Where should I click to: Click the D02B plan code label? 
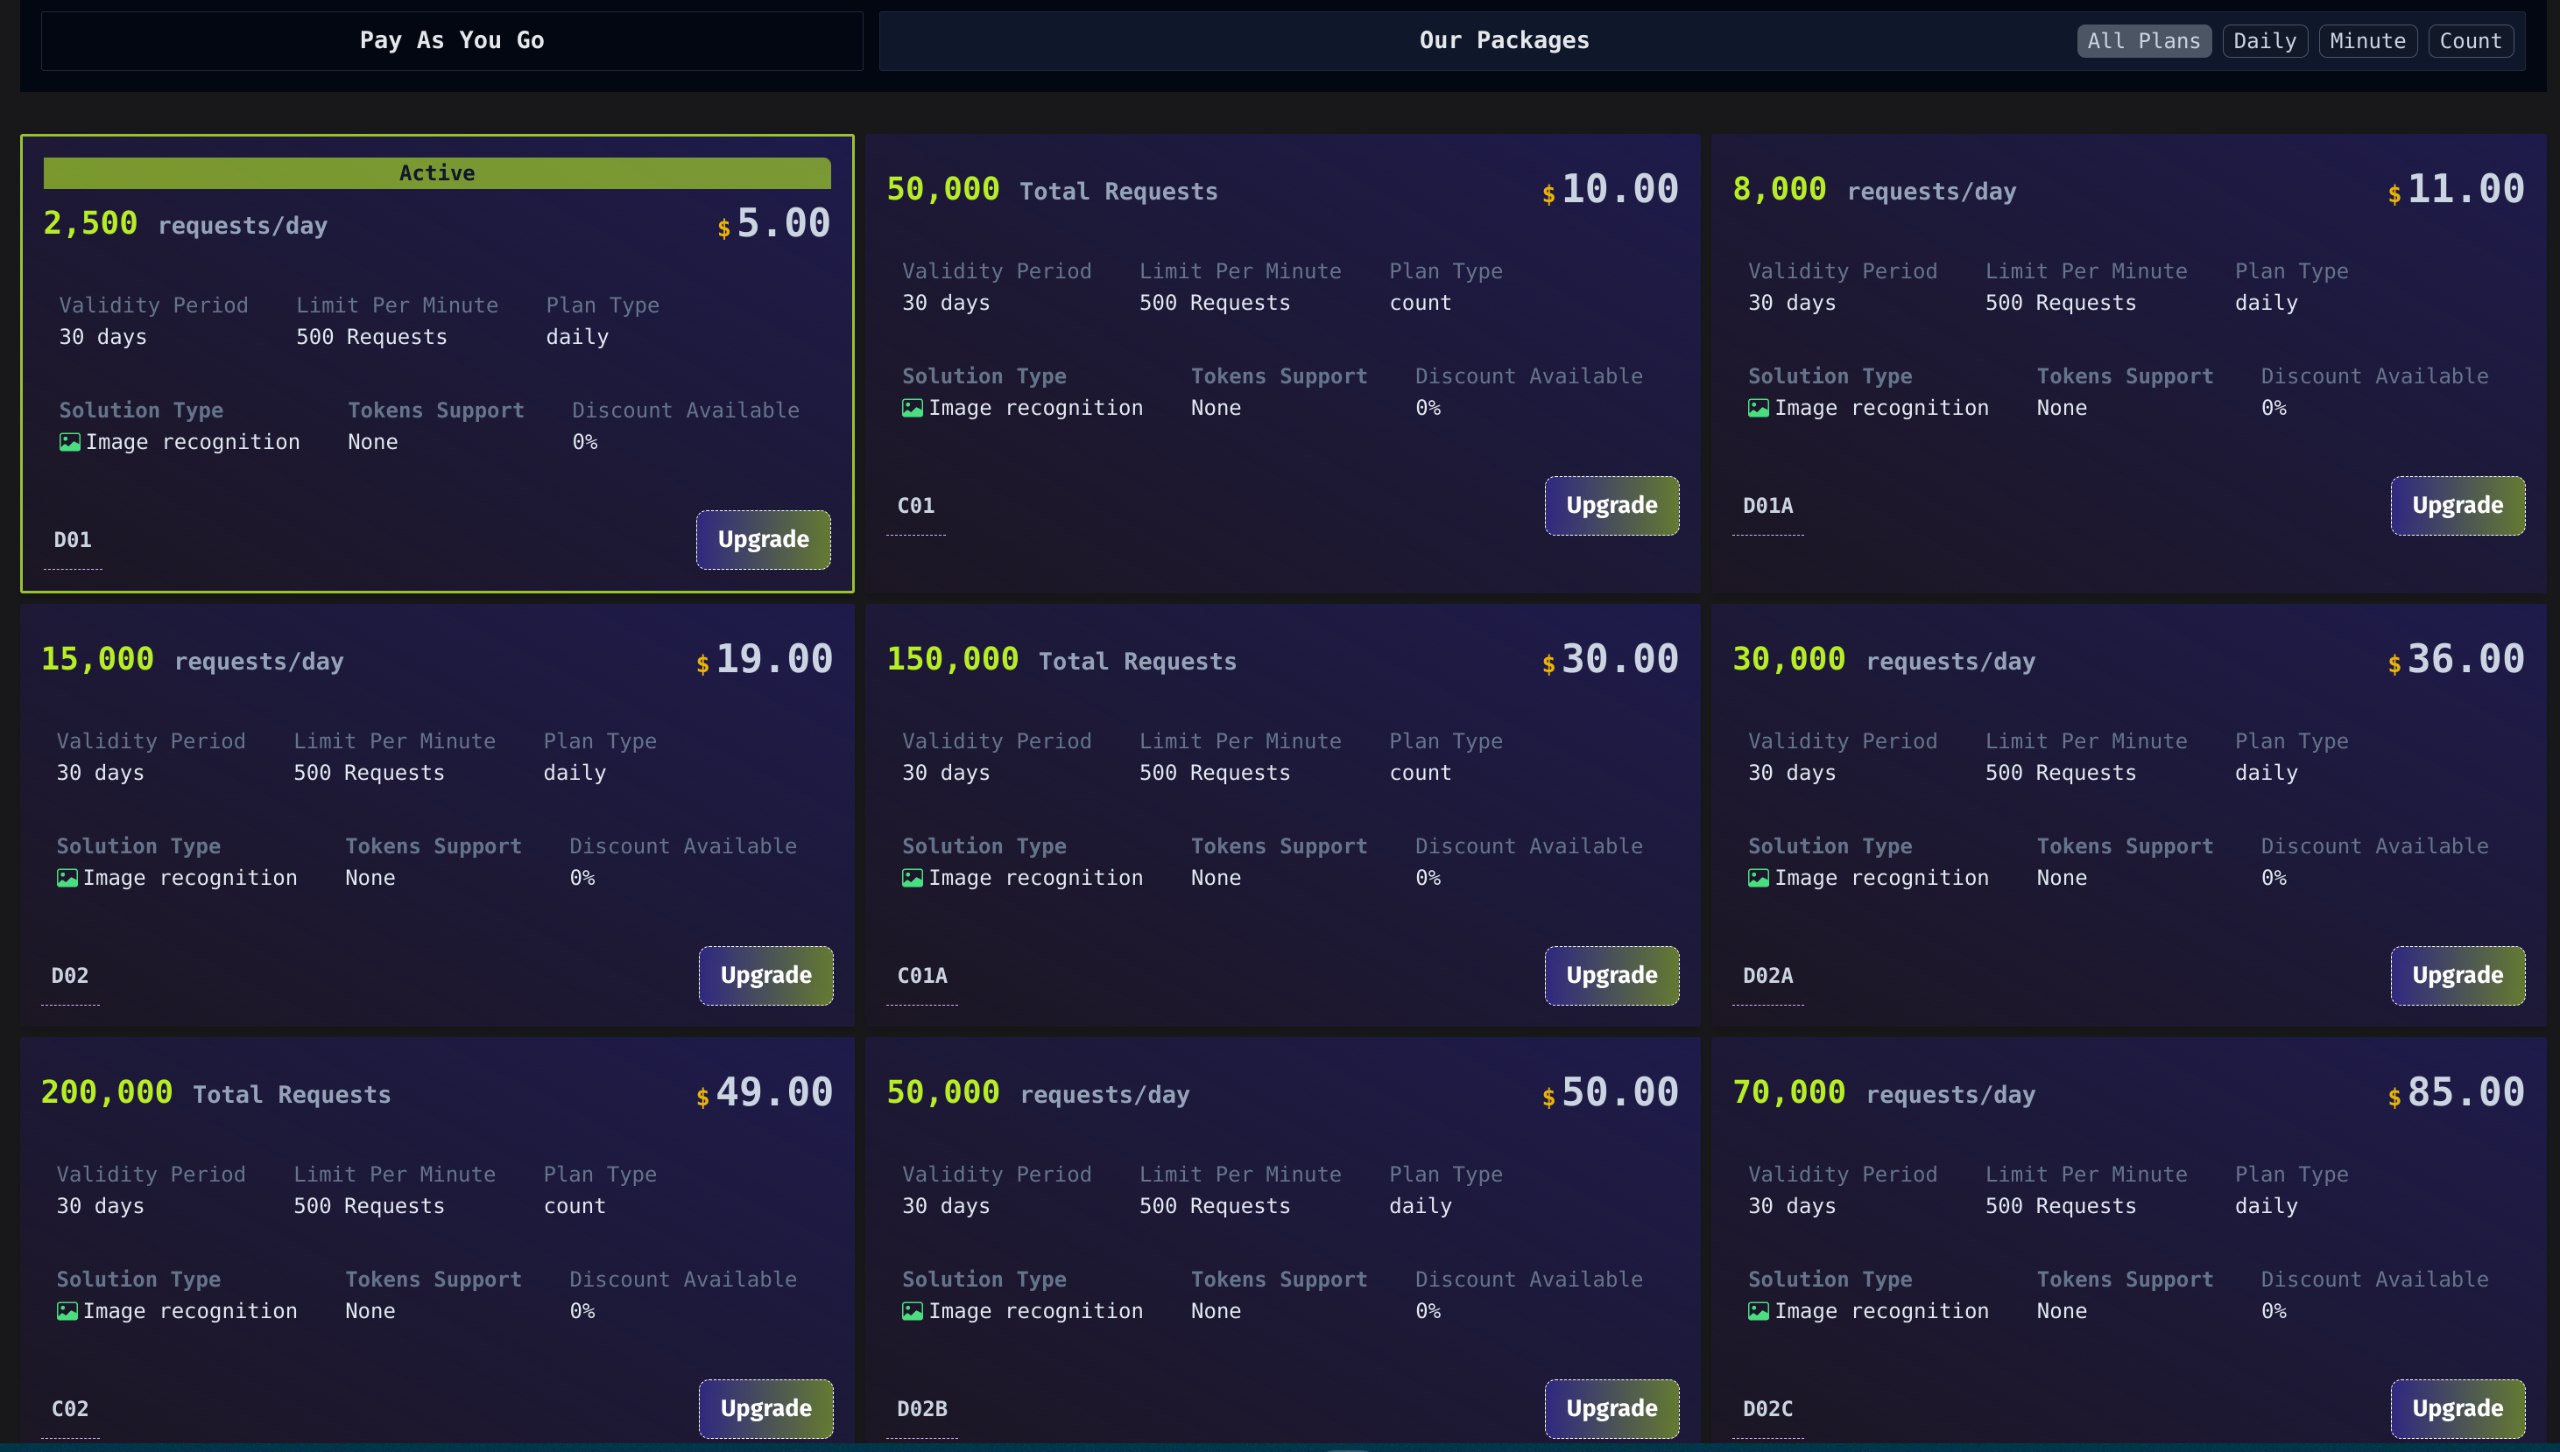[922, 1409]
